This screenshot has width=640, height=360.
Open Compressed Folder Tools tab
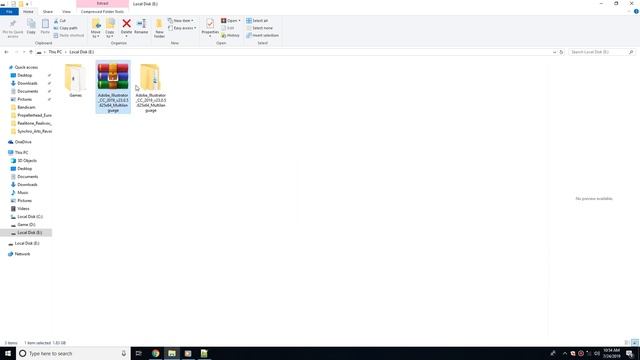[102, 12]
